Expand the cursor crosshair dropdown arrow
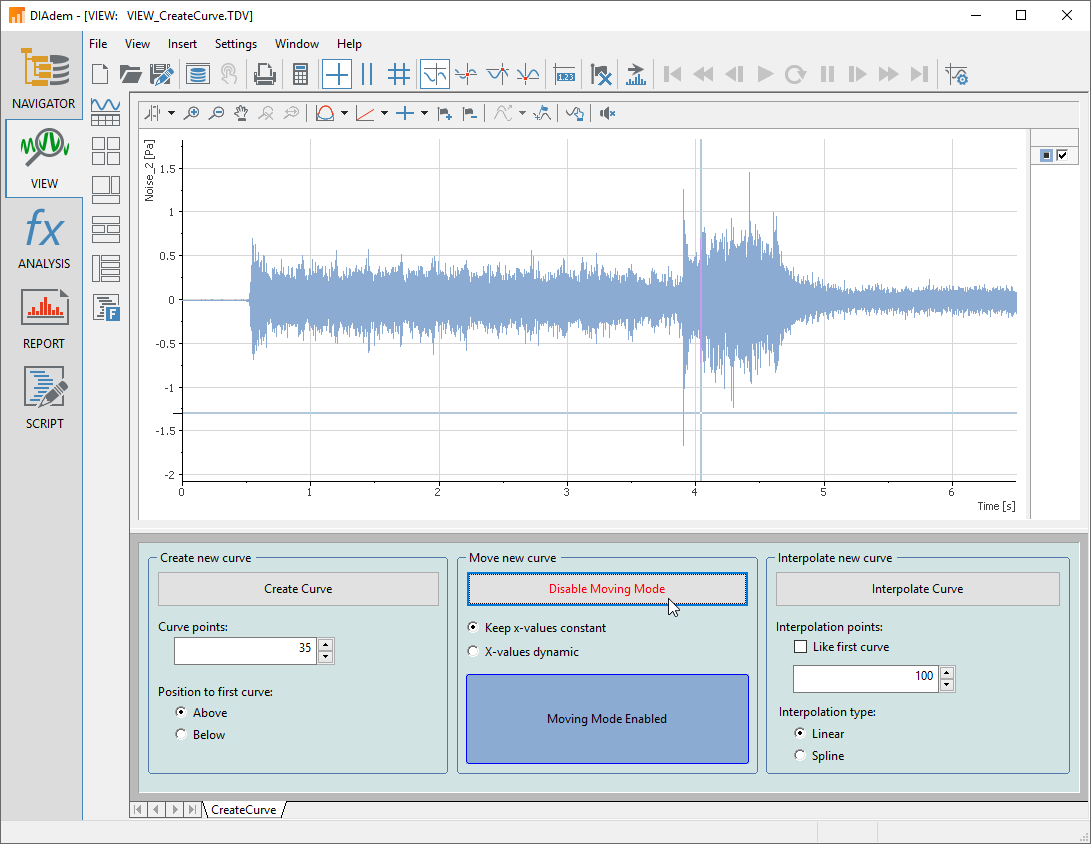This screenshot has width=1091, height=844. pos(424,114)
